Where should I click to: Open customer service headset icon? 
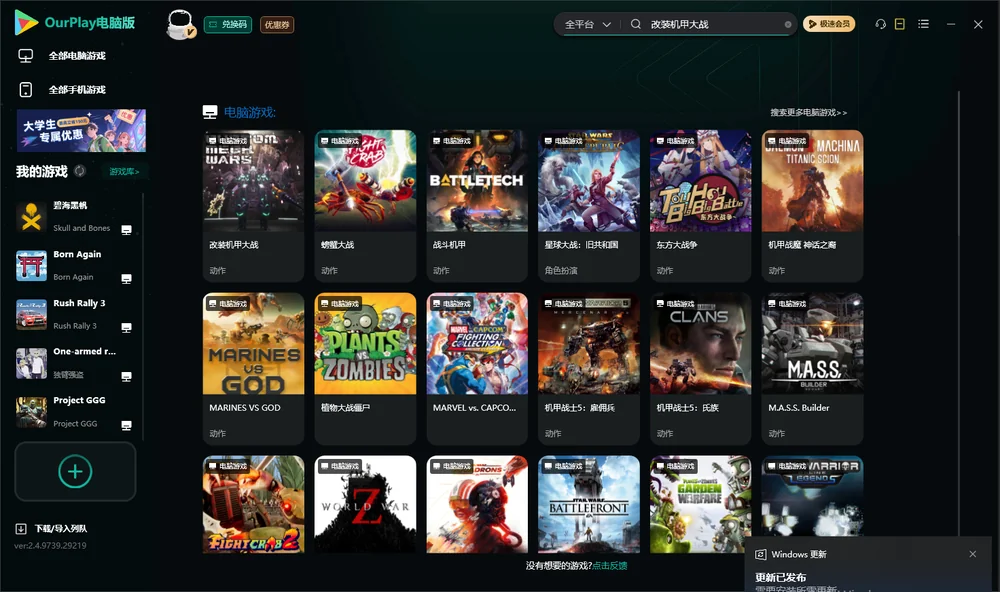(x=881, y=24)
